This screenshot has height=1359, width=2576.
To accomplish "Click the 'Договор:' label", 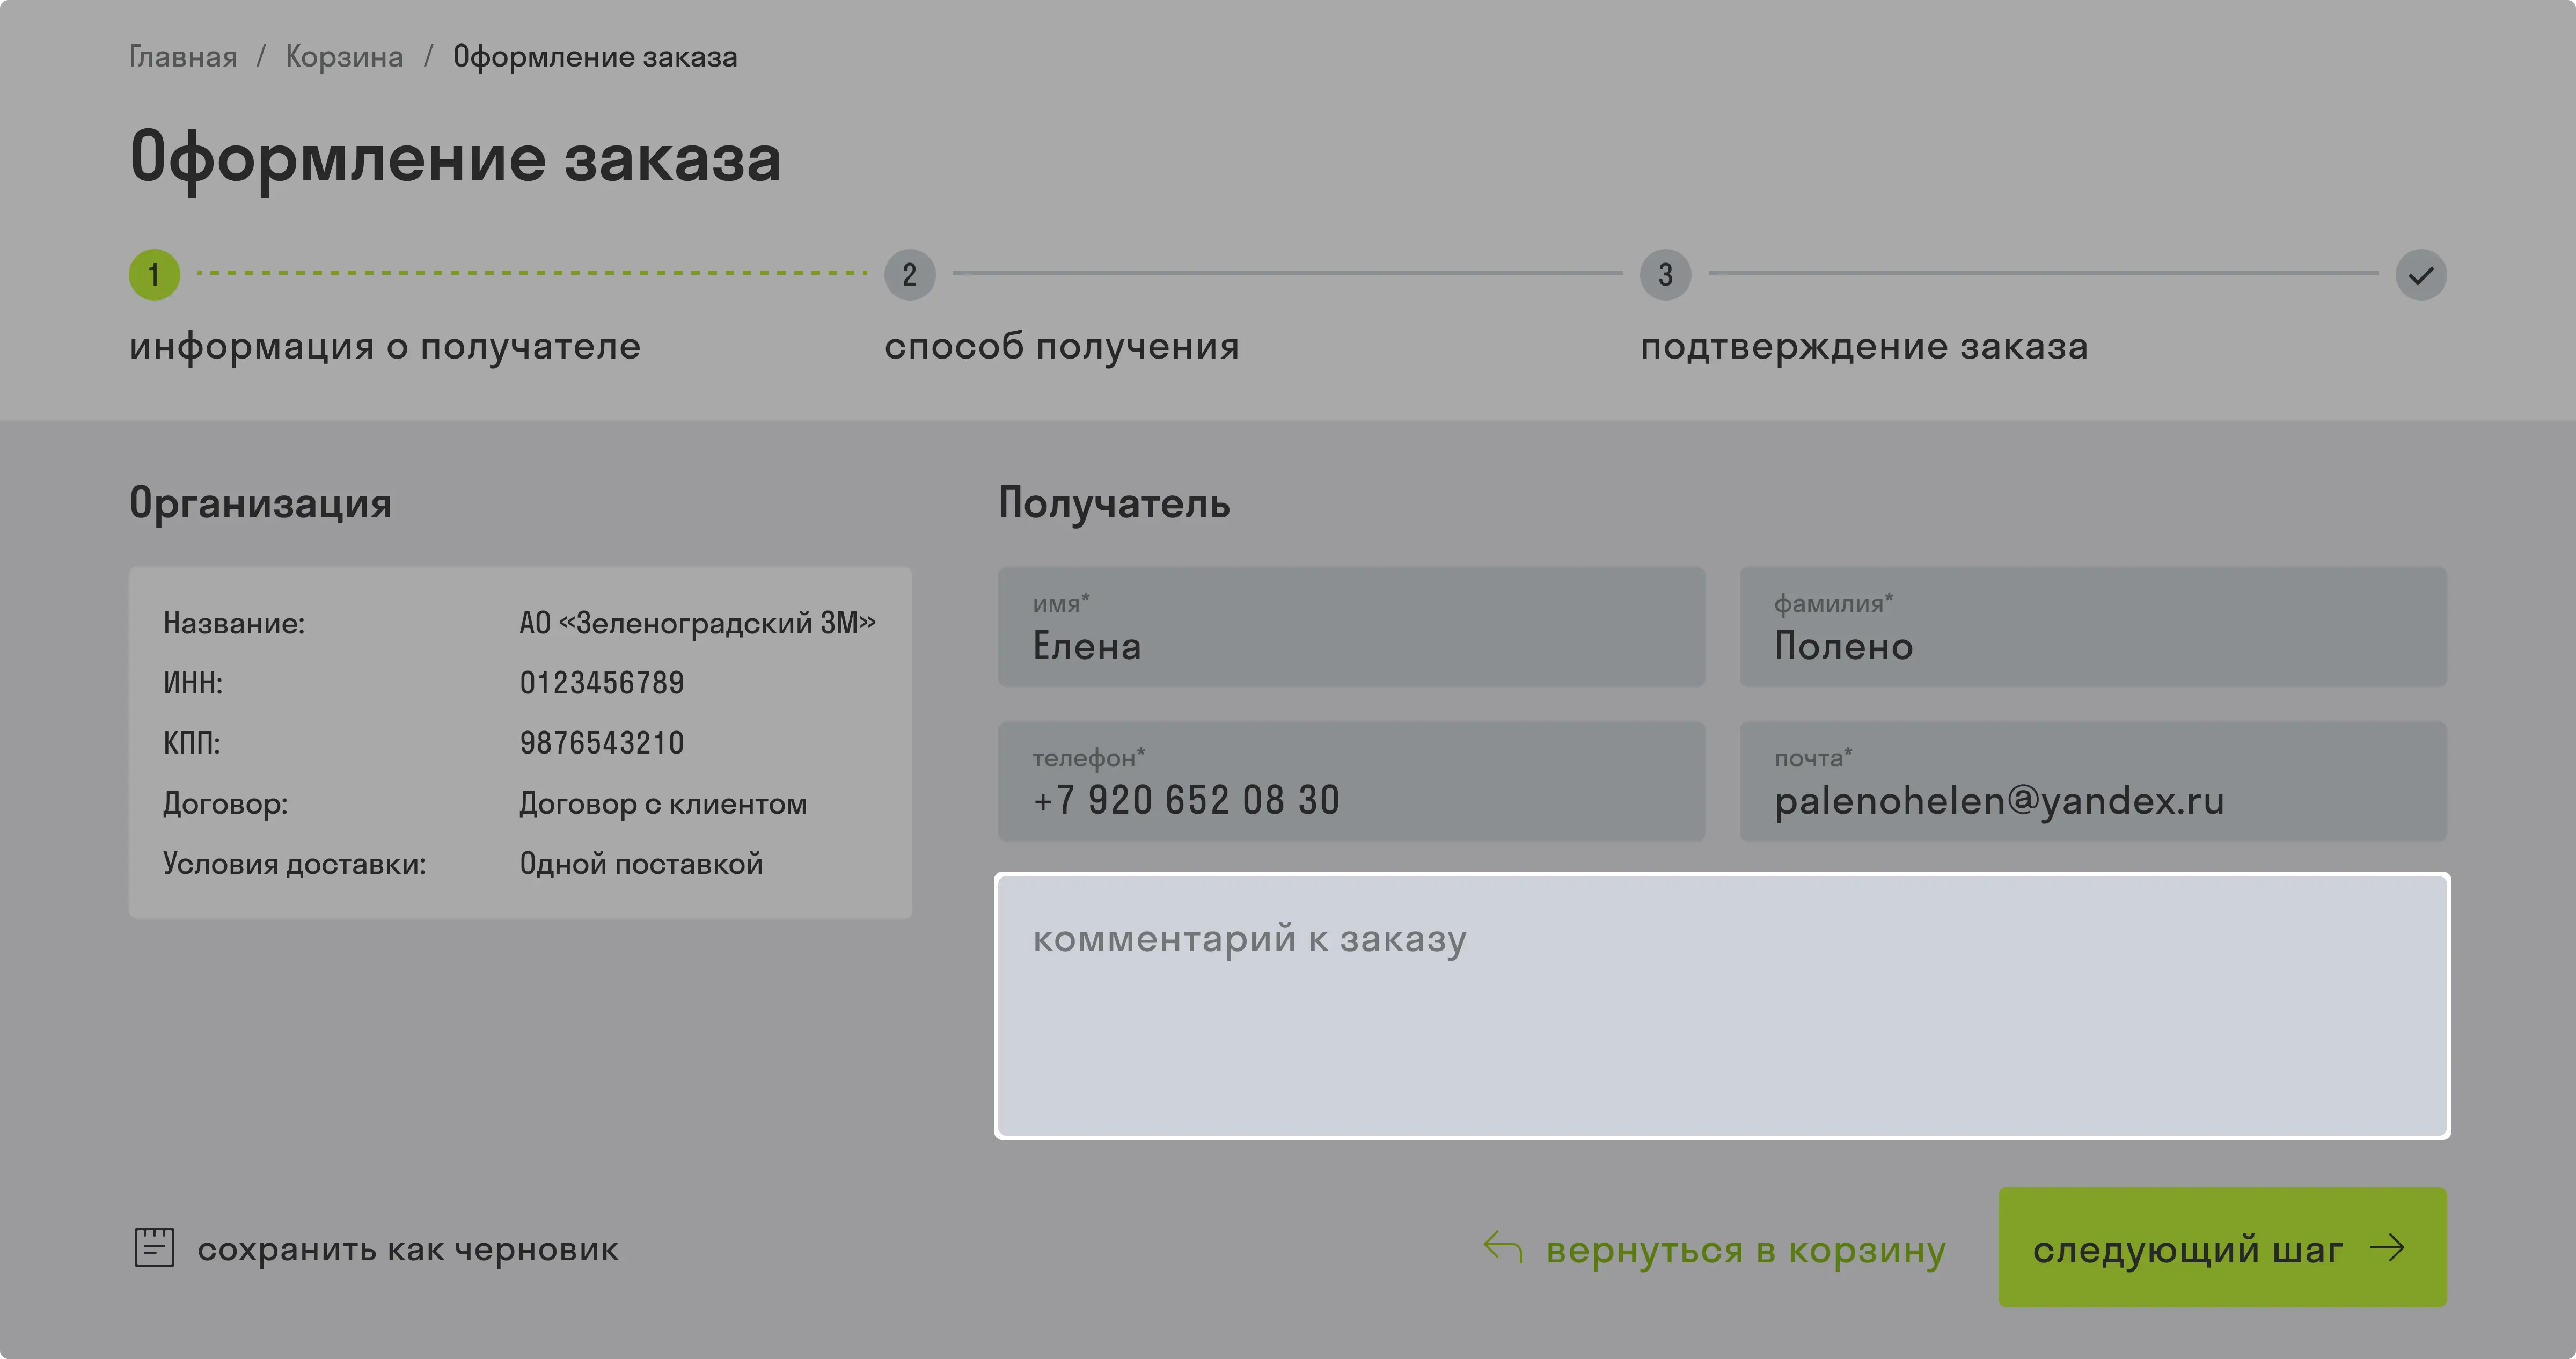I will 225,803.
